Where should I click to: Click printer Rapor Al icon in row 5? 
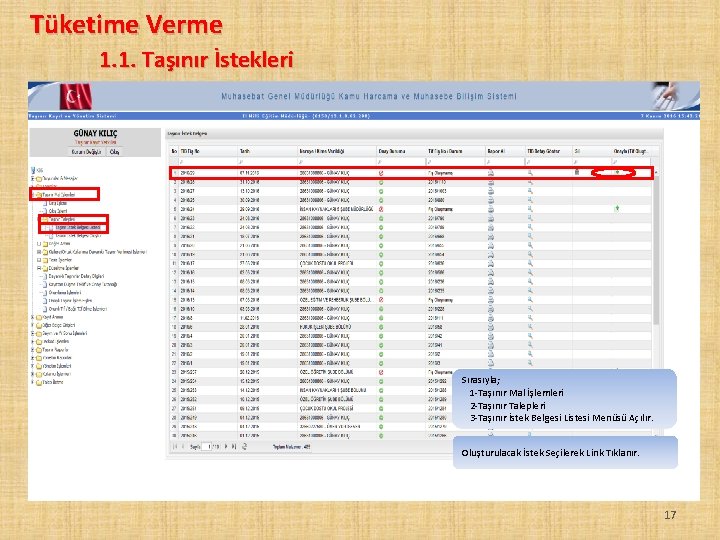point(491,209)
